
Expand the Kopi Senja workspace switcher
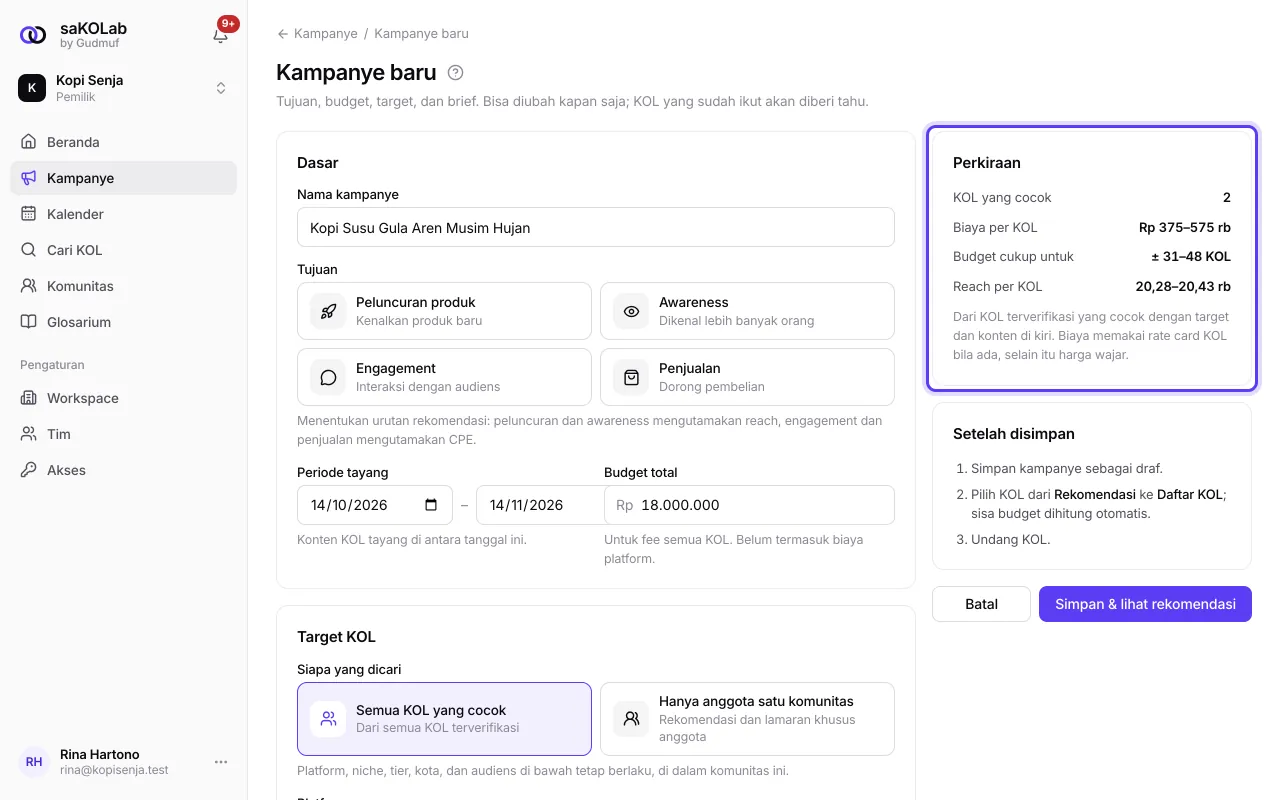click(221, 88)
